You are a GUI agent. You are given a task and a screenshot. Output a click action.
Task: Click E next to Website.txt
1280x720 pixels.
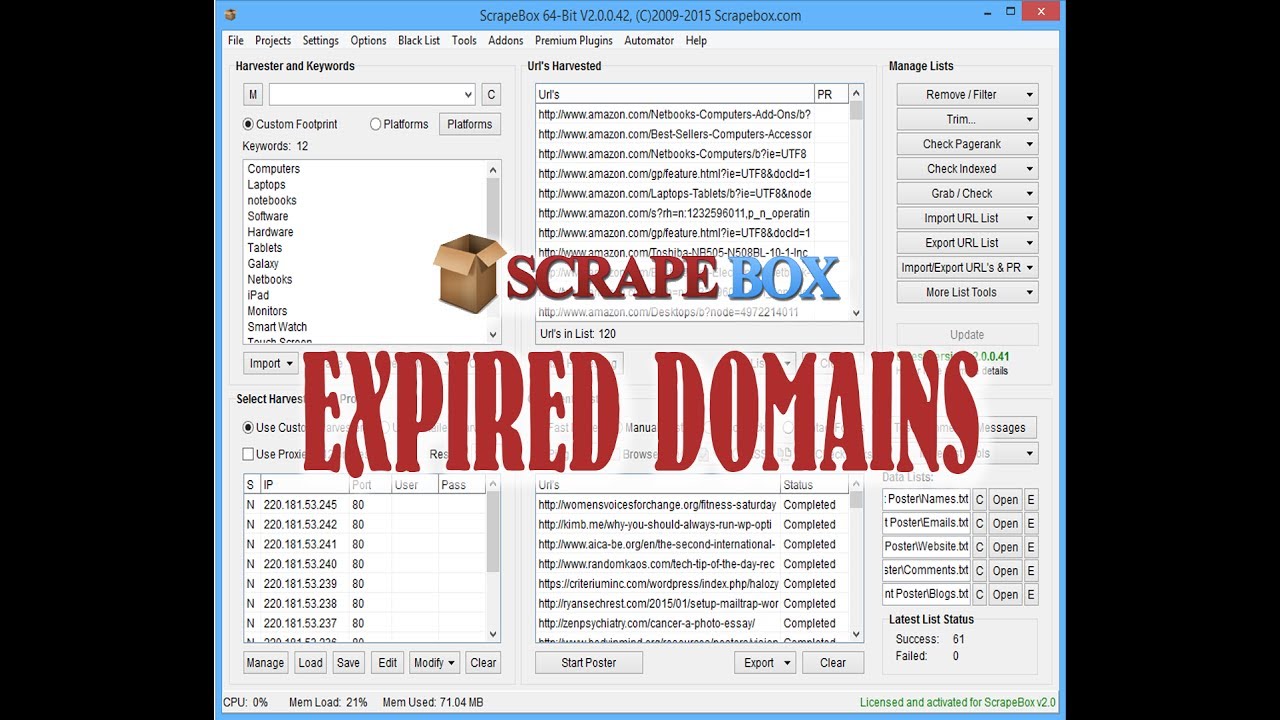(1031, 547)
